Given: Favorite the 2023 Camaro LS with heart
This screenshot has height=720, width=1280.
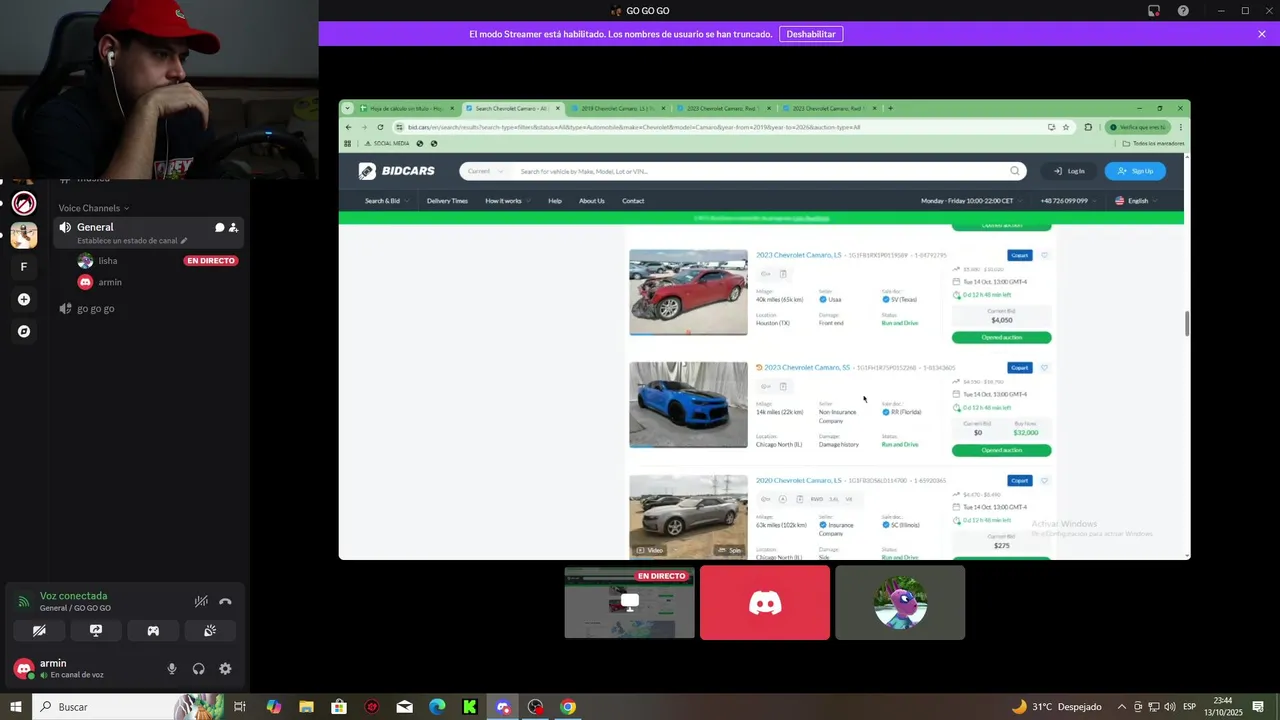Looking at the screenshot, I should point(1045,255).
